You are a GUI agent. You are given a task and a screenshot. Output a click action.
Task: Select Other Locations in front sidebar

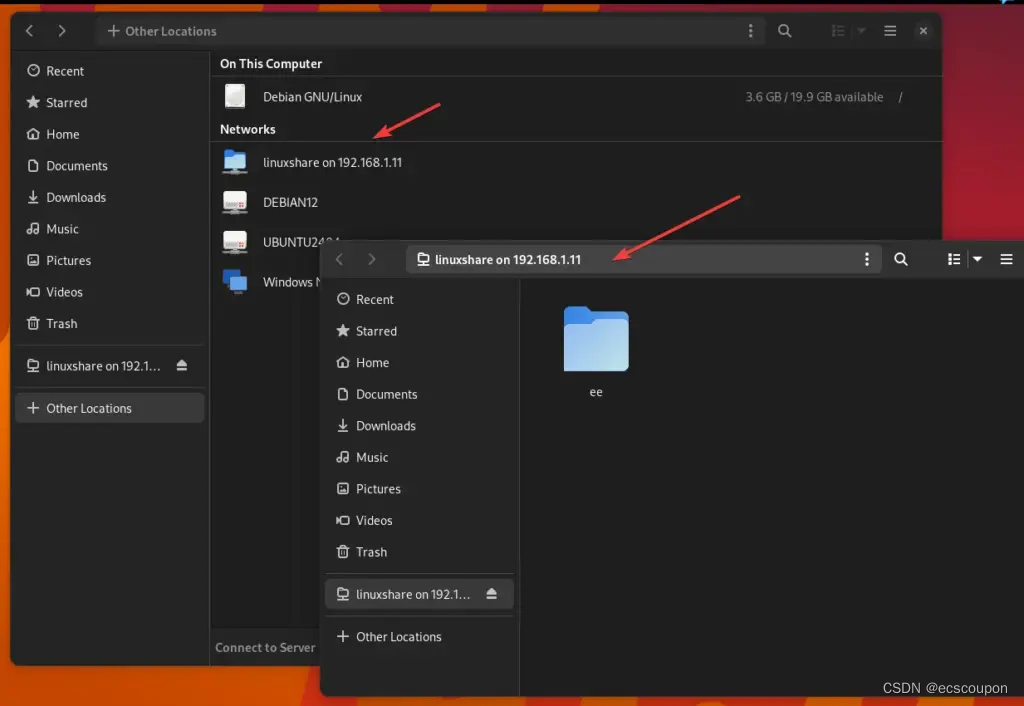coord(398,637)
